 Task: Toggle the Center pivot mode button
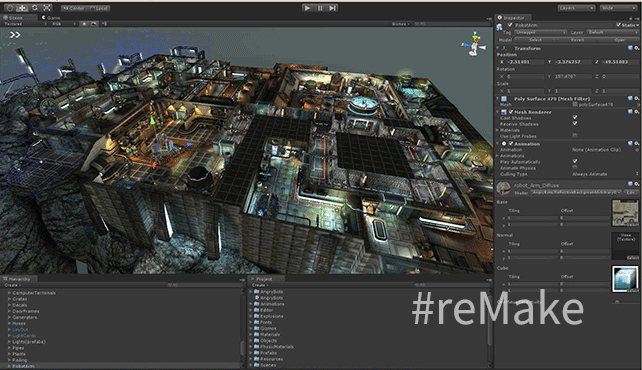[73, 8]
